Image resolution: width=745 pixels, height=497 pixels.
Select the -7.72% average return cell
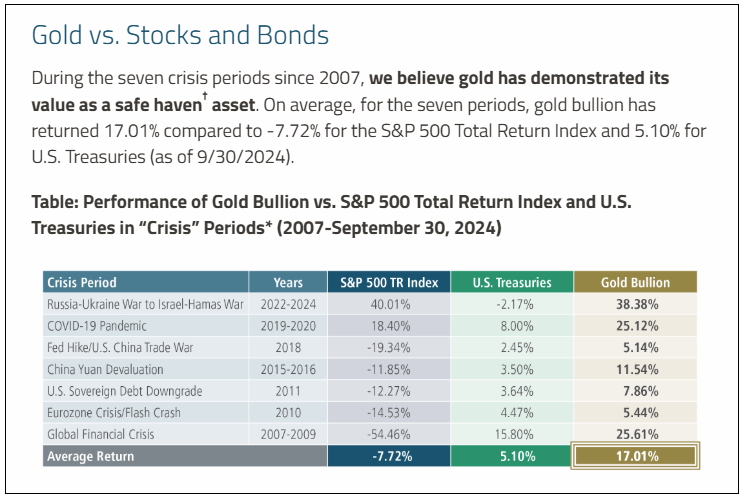[x=389, y=455]
